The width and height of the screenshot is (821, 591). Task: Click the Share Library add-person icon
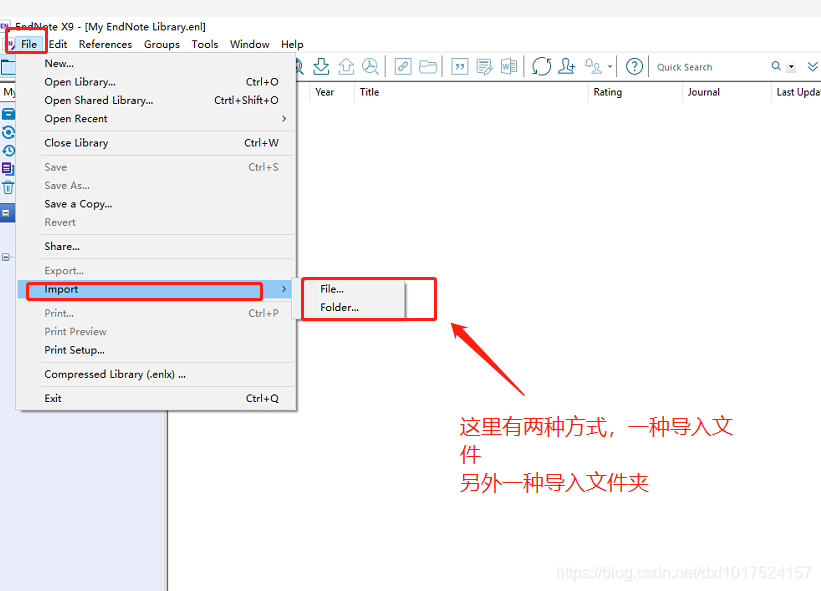tap(567, 66)
